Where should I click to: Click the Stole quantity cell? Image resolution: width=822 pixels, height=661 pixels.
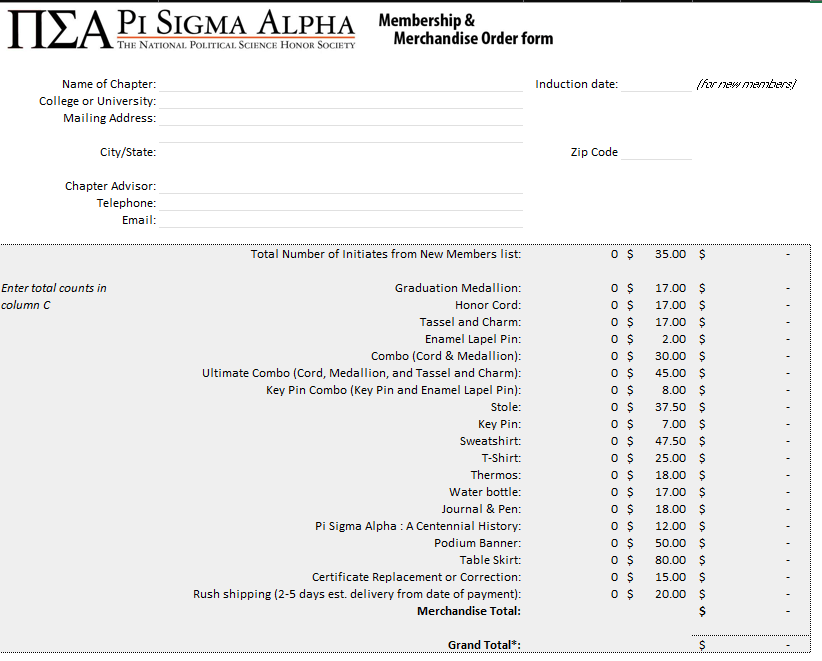(572, 407)
